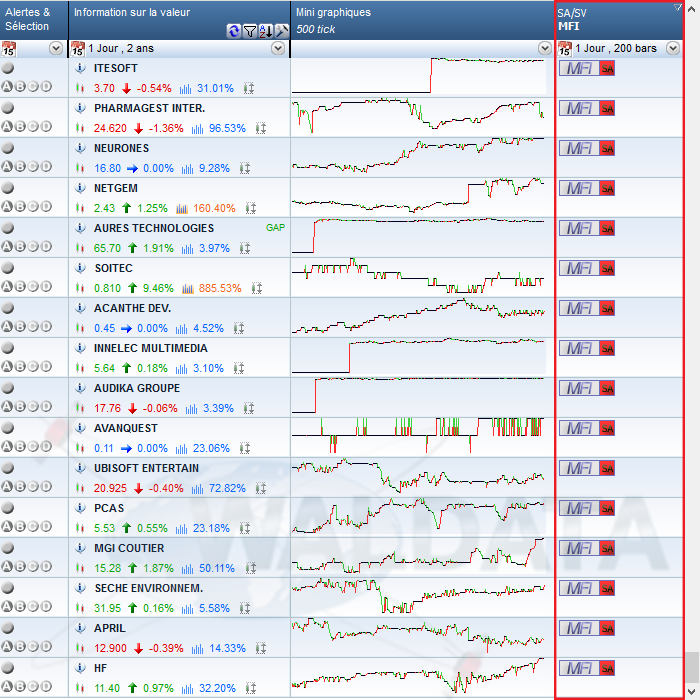The width and height of the screenshot is (700, 700).
Task: Expand the Alertes & Sélection column dropdown
Action: point(56,48)
